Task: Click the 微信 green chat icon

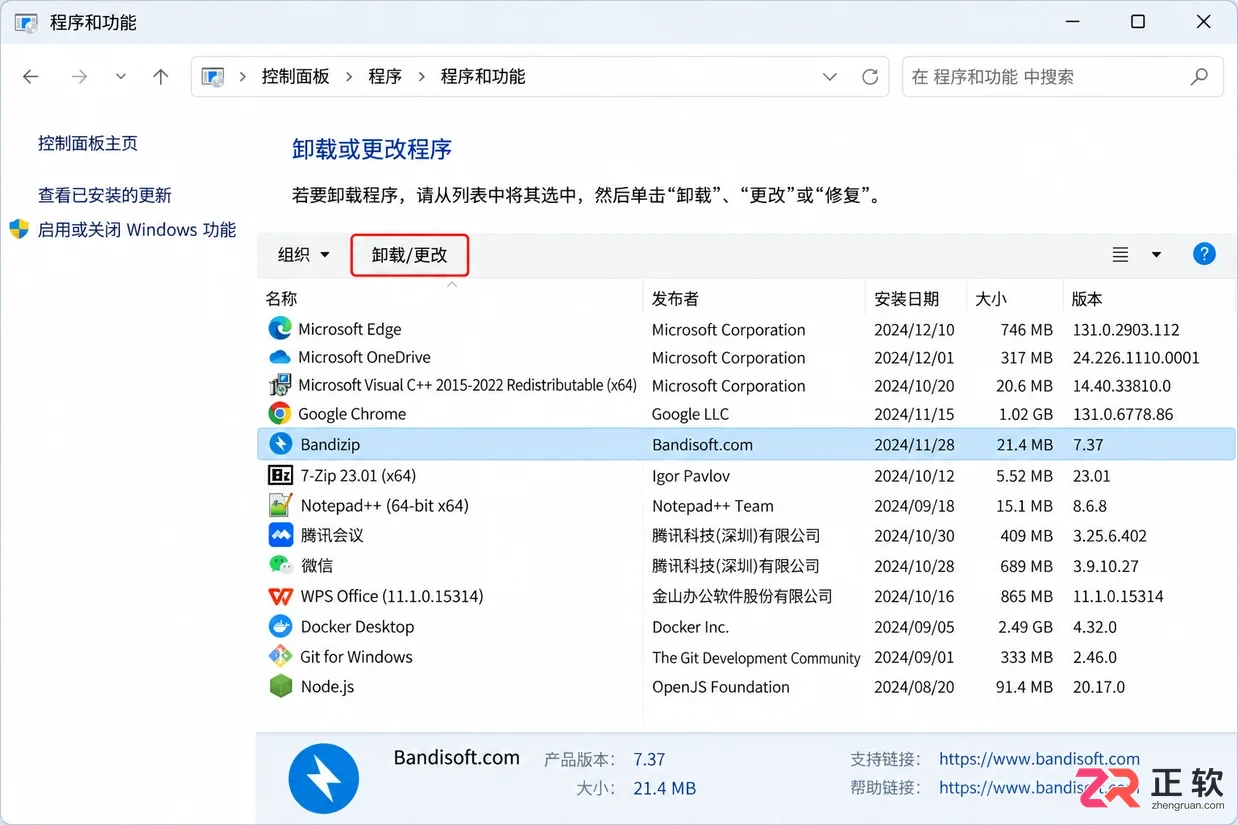Action: [x=281, y=565]
